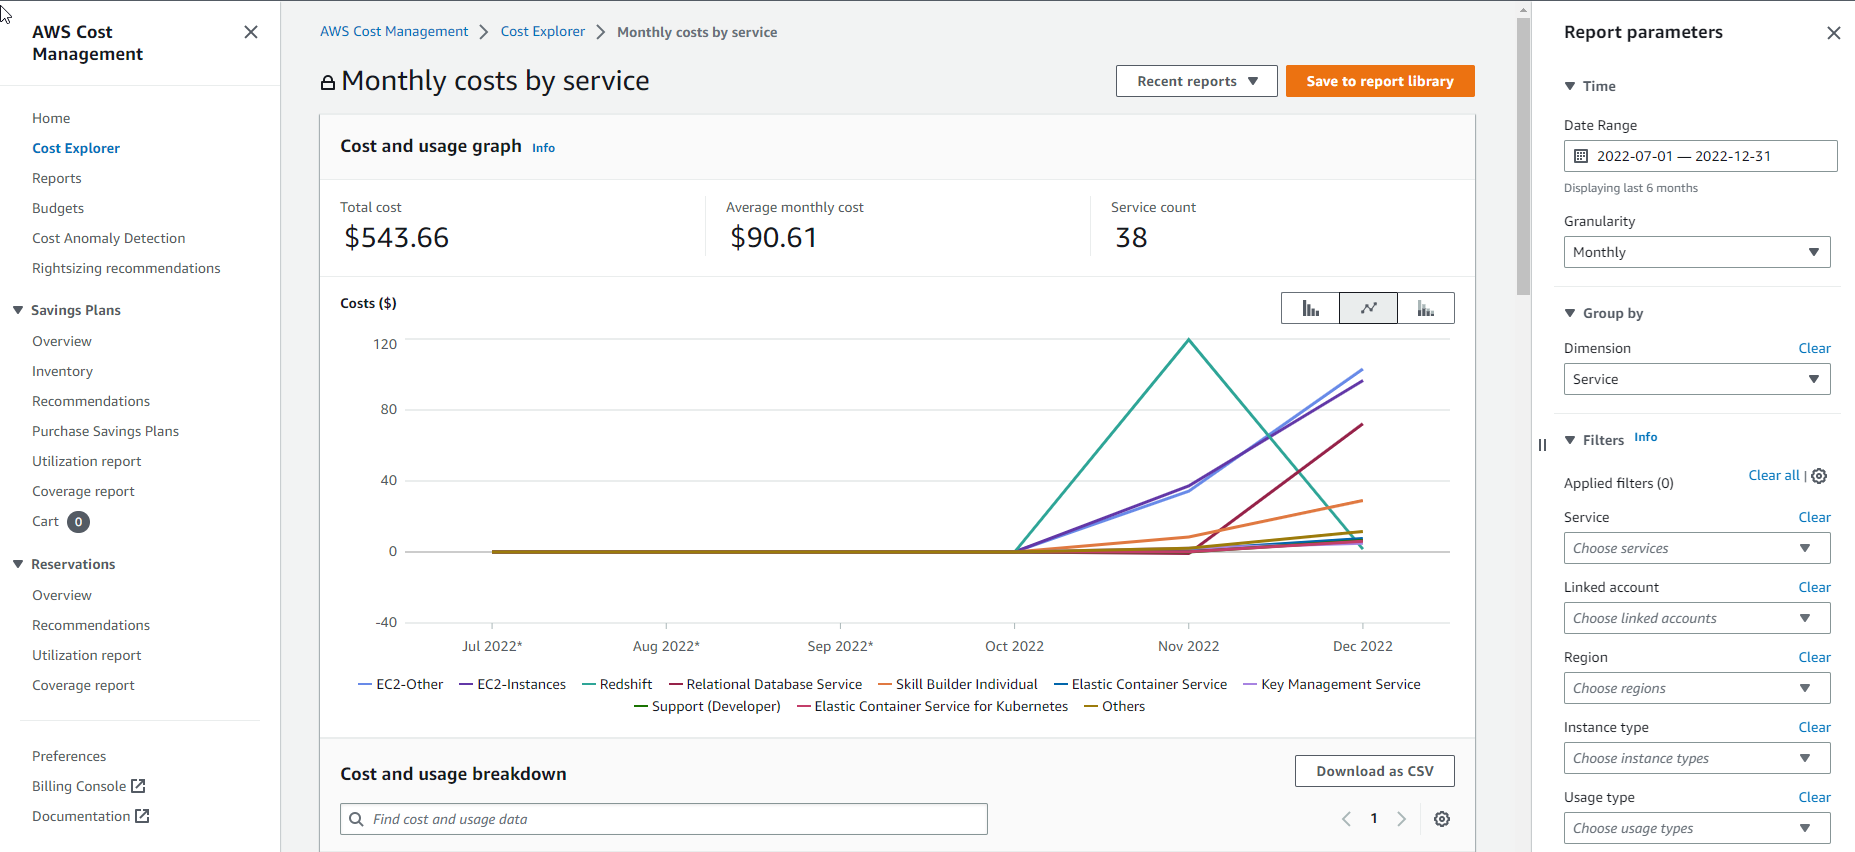This screenshot has width=1855, height=852.
Task: Select the line chart view icon
Action: pos(1368,308)
